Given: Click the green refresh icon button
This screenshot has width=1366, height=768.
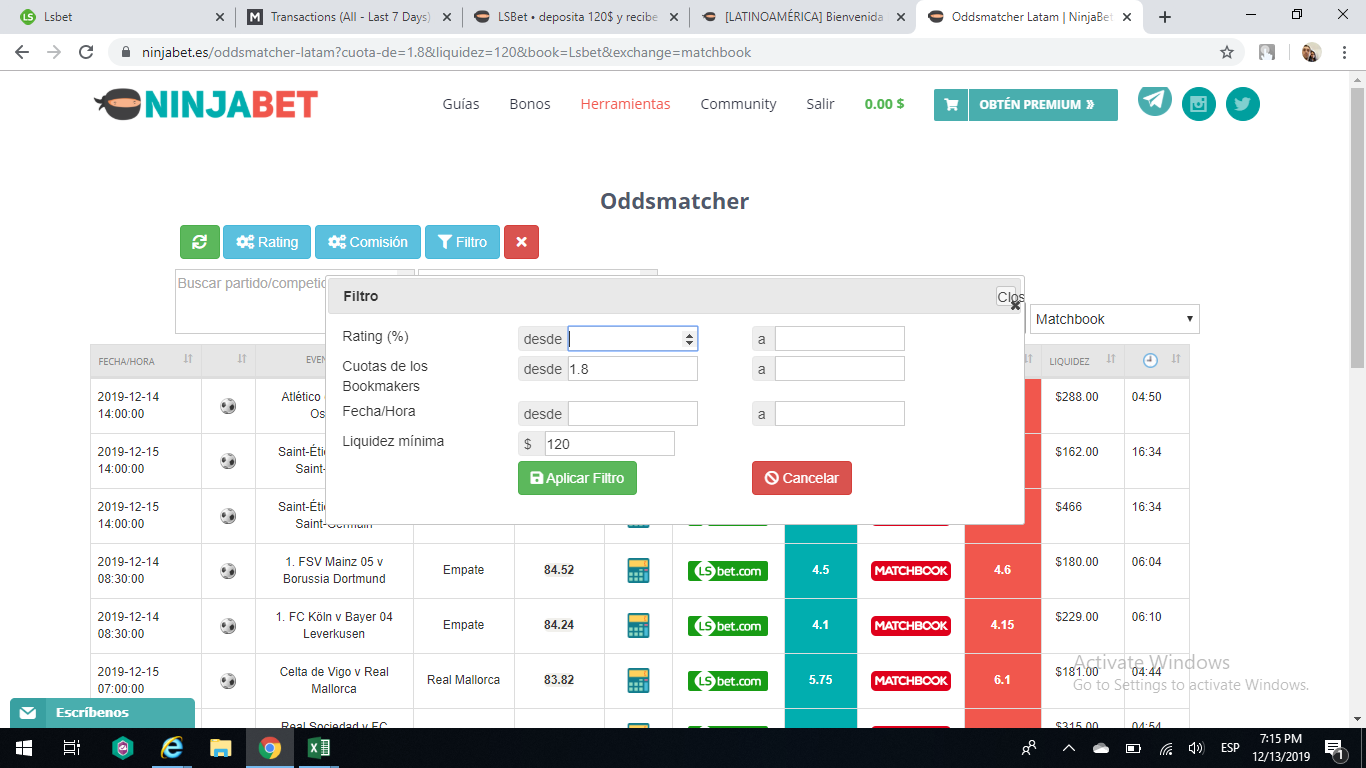Looking at the screenshot, I should [x=200, y=242].
